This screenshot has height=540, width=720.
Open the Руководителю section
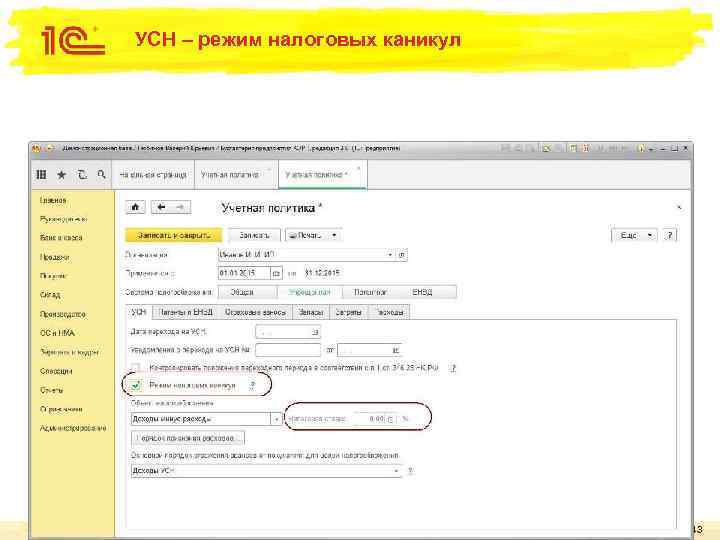coord(64,219)
